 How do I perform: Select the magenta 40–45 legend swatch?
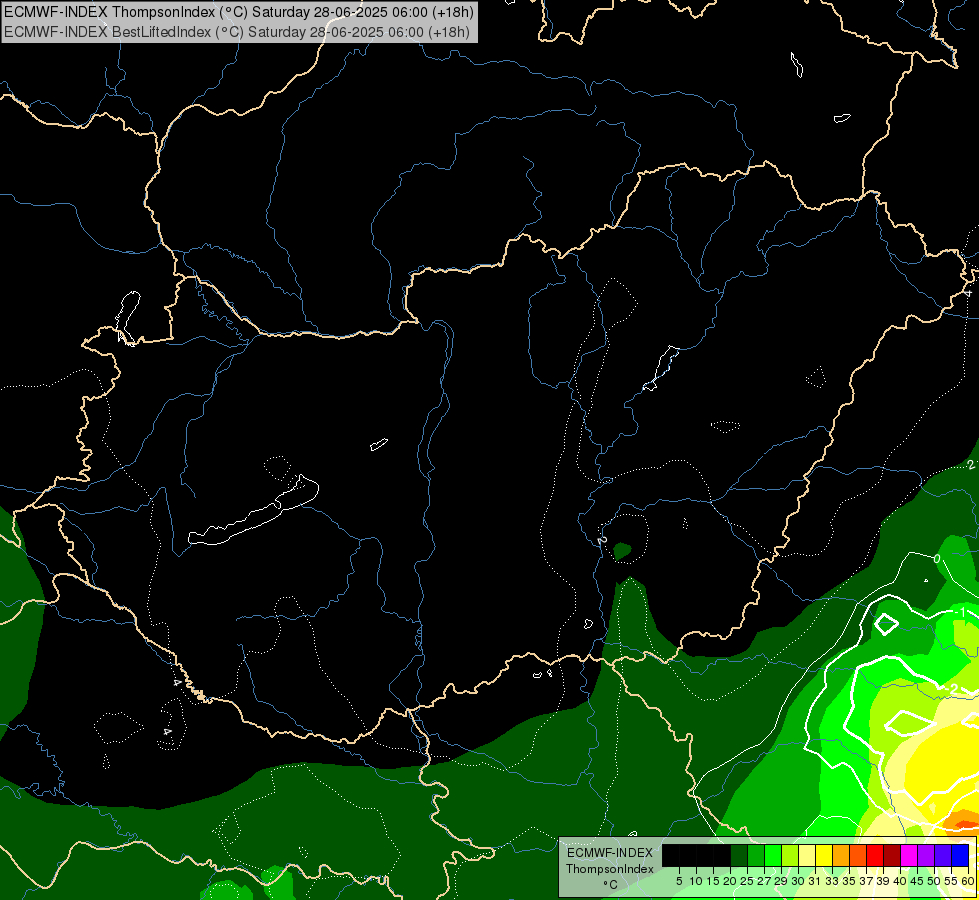pos(909,856)
